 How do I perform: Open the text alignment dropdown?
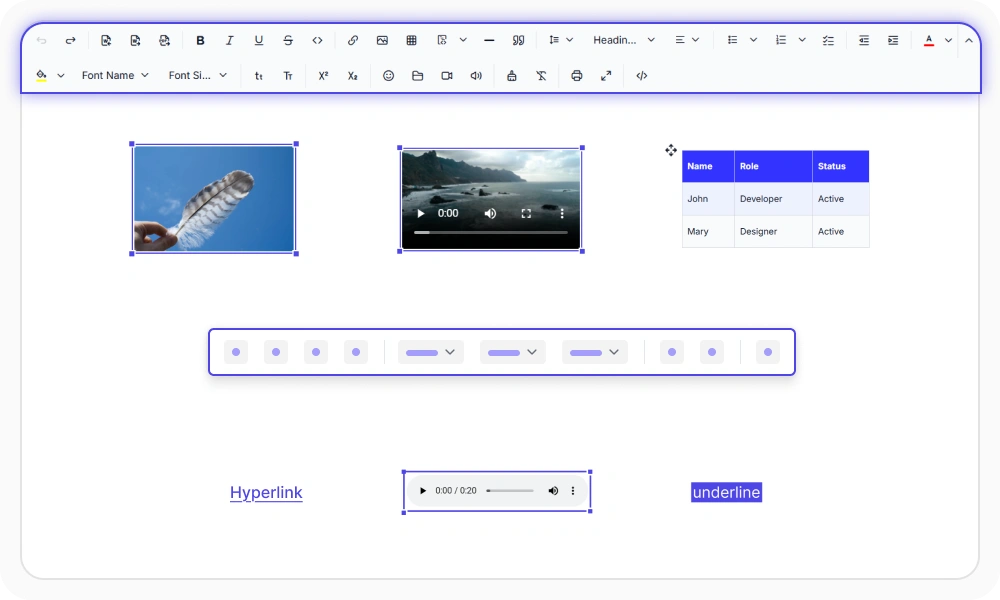point(688,40)
